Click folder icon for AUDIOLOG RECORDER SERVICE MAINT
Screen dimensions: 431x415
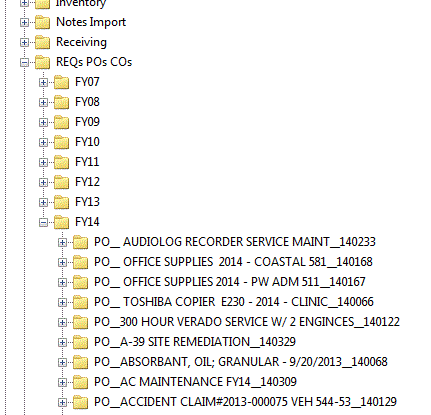click(x=80, y=242)
